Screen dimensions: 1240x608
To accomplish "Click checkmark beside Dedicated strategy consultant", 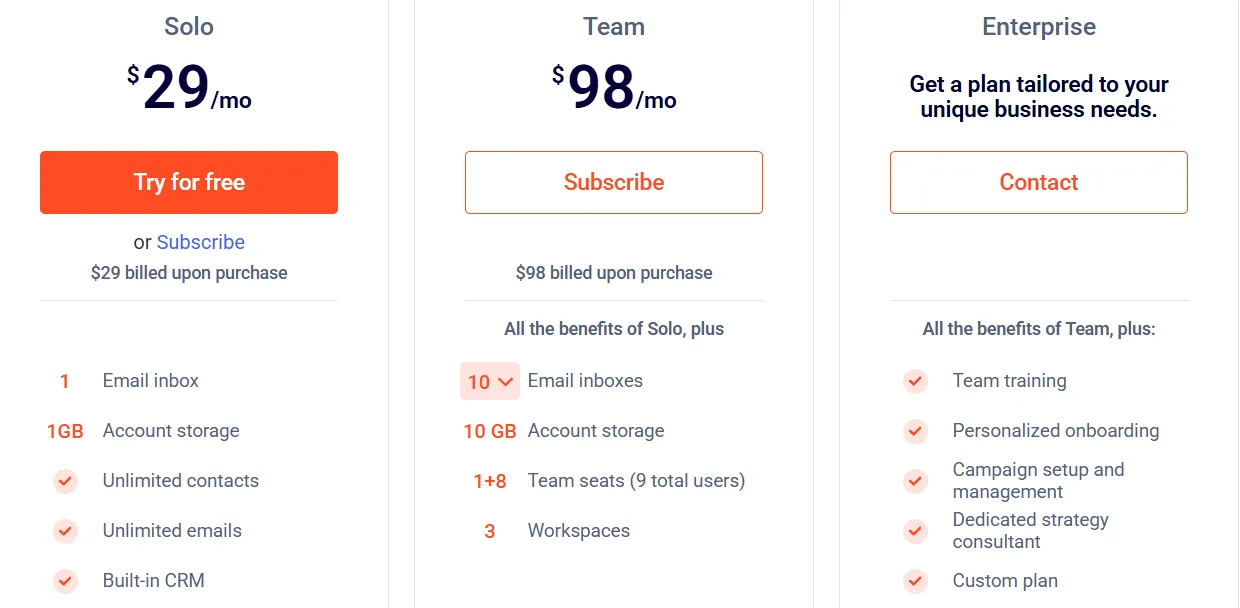I will (915, 531).
